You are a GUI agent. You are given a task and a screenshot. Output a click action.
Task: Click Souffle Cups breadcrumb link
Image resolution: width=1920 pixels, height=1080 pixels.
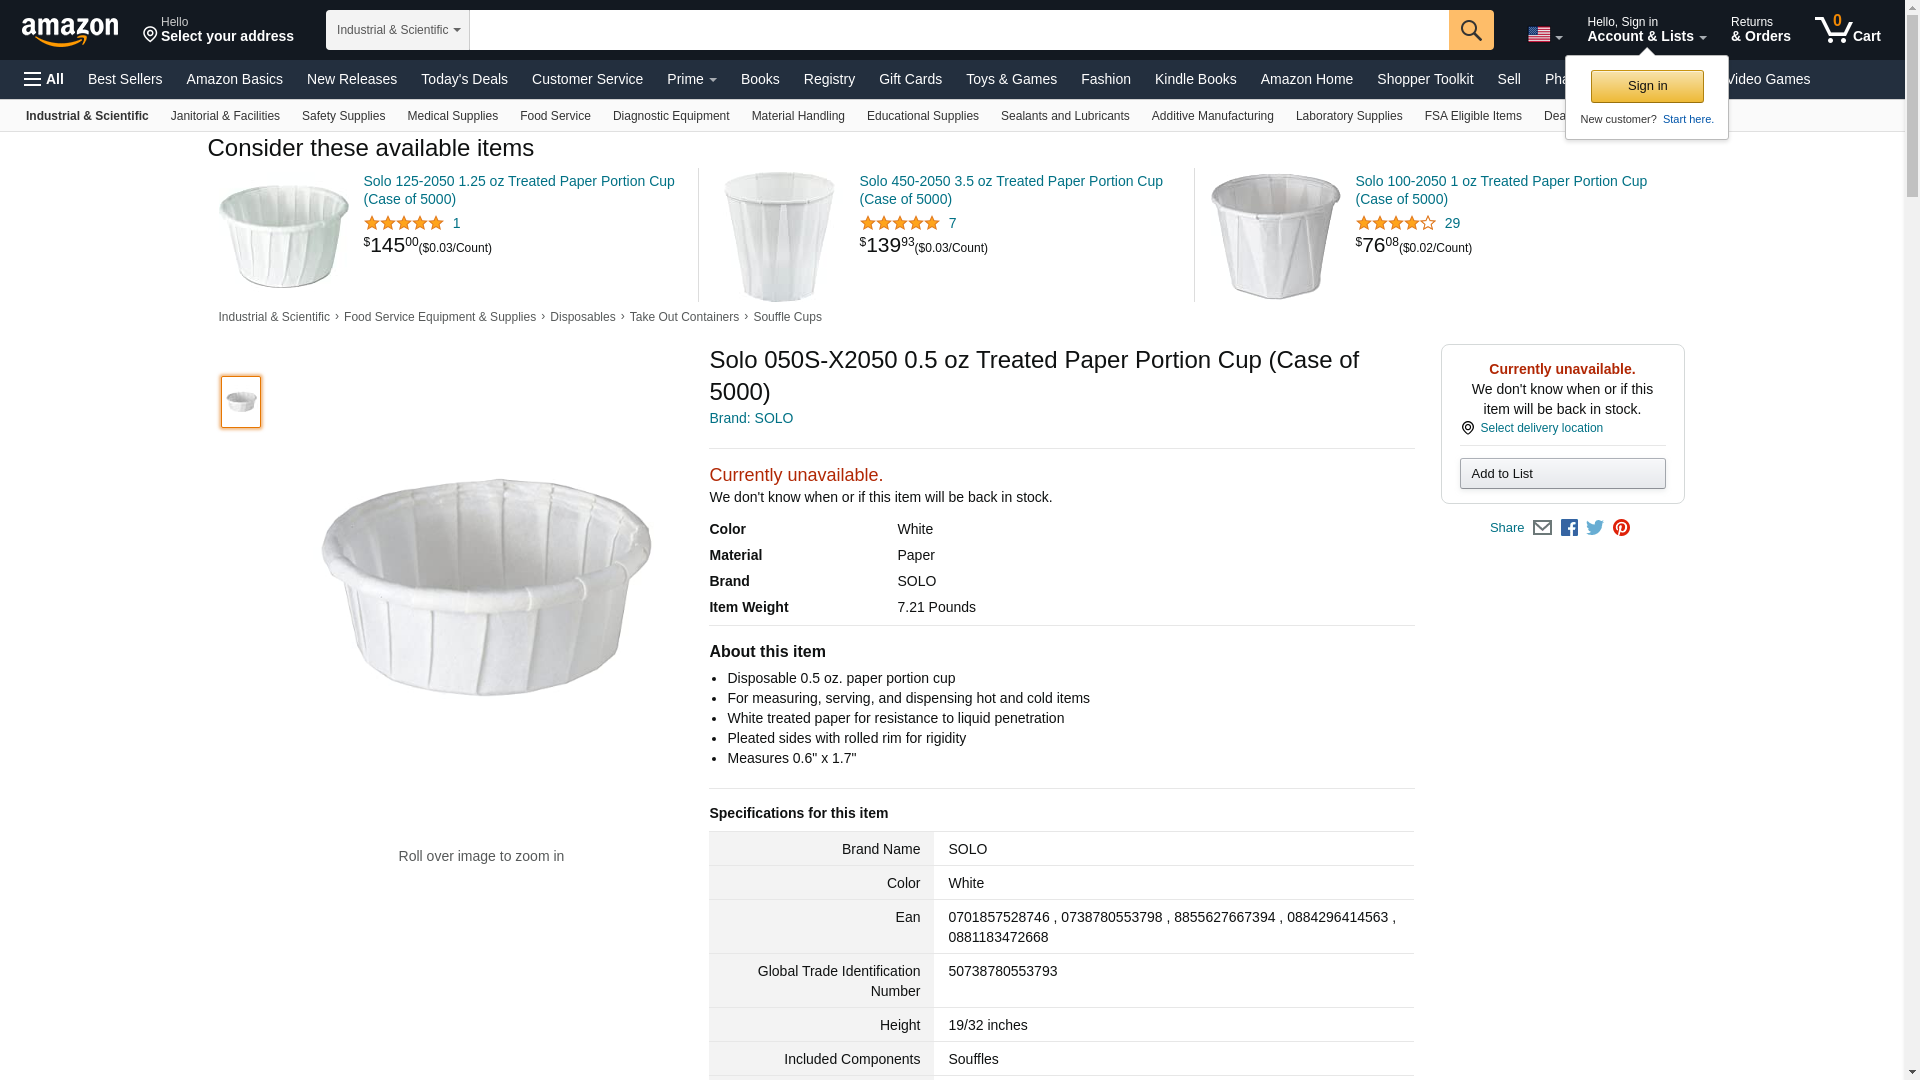click(787, 317)
